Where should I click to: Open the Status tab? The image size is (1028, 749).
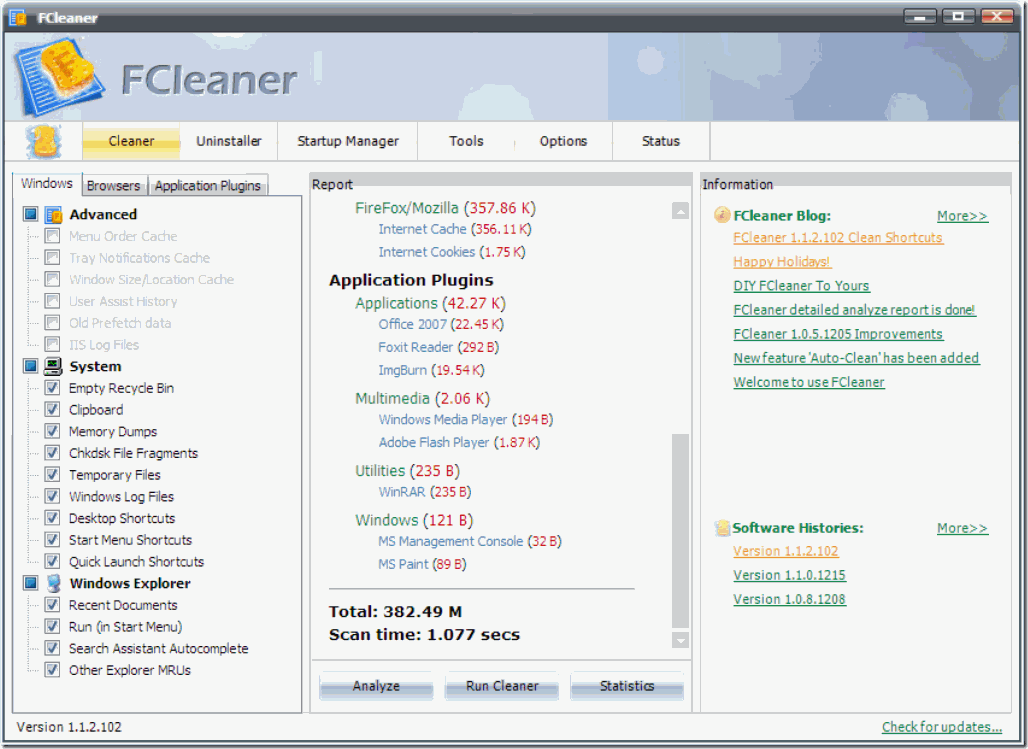pyautogui.click(x=661, y=141)
